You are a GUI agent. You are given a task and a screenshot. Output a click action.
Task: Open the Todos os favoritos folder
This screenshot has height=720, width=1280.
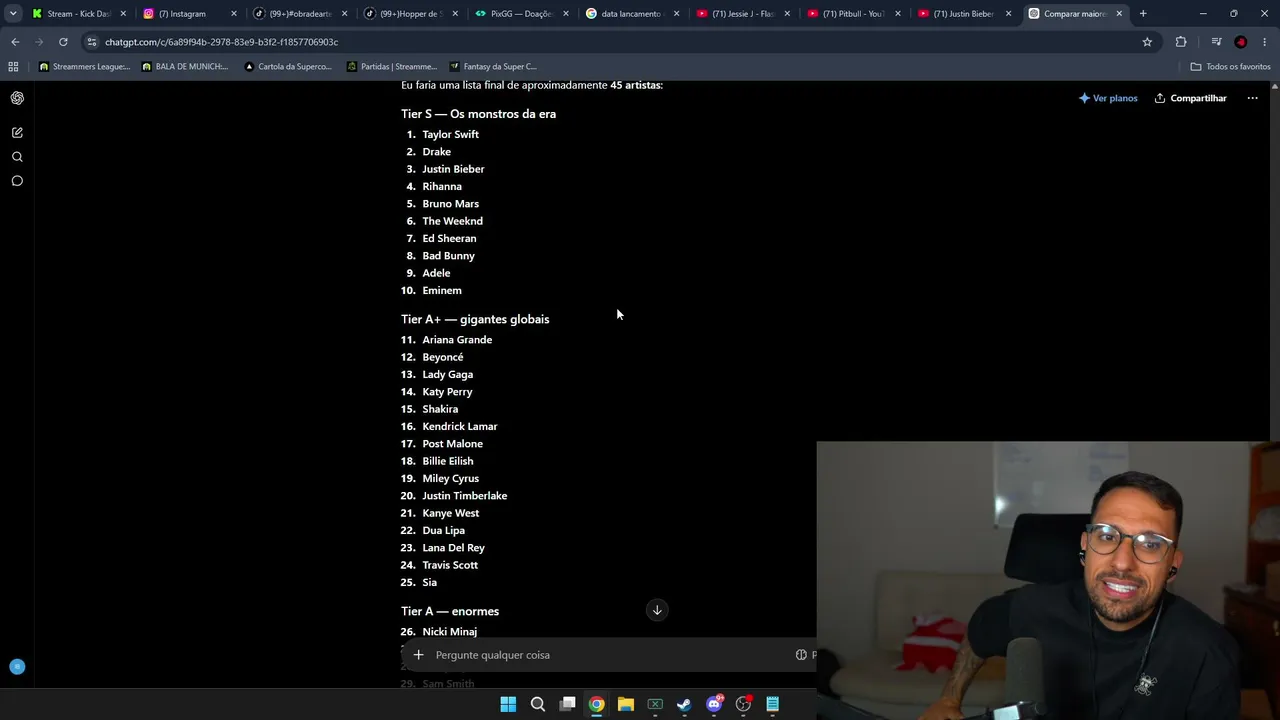coord(1230,67)
